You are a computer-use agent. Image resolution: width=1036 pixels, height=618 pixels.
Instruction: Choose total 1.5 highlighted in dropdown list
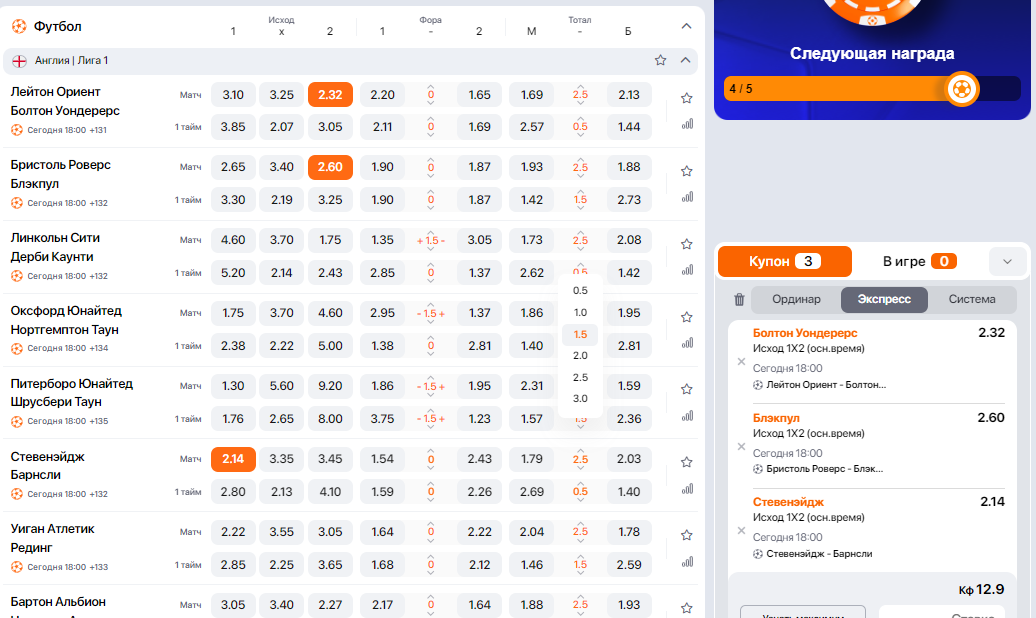580,334
